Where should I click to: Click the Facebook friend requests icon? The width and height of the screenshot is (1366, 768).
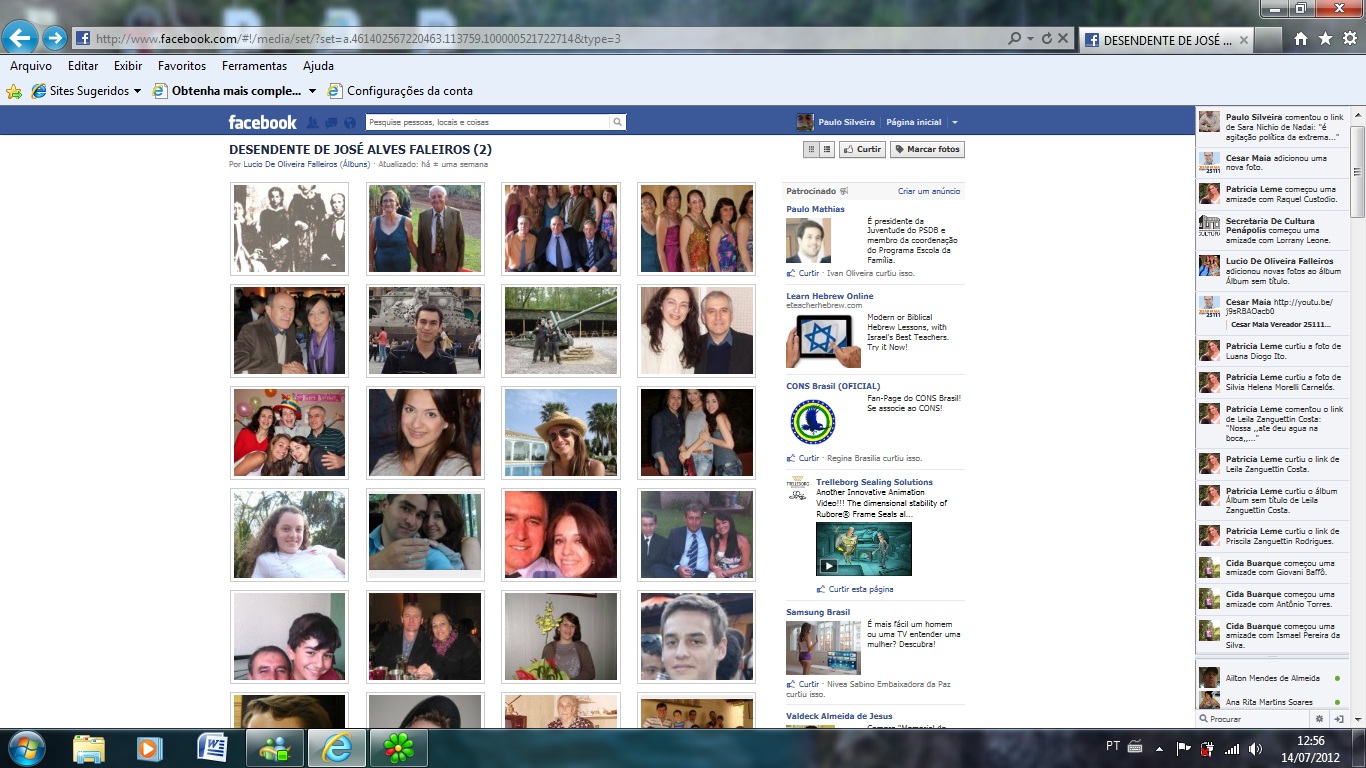click(313, 122)
